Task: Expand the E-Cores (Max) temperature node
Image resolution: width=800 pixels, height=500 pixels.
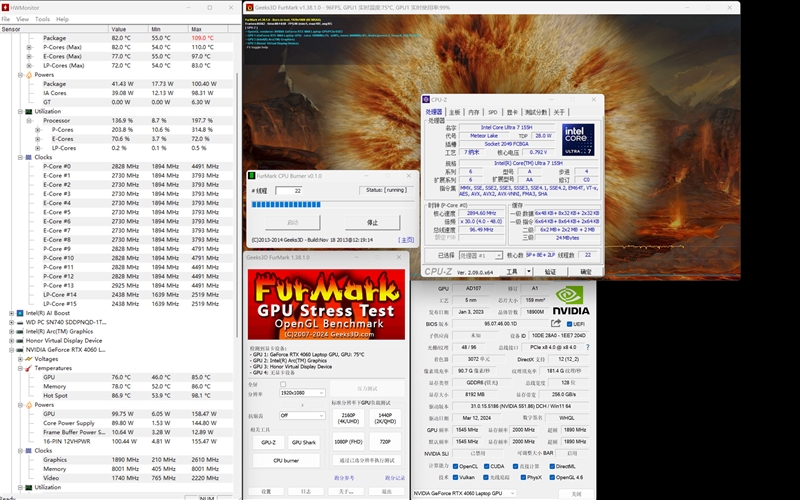Action: [29, 56]
